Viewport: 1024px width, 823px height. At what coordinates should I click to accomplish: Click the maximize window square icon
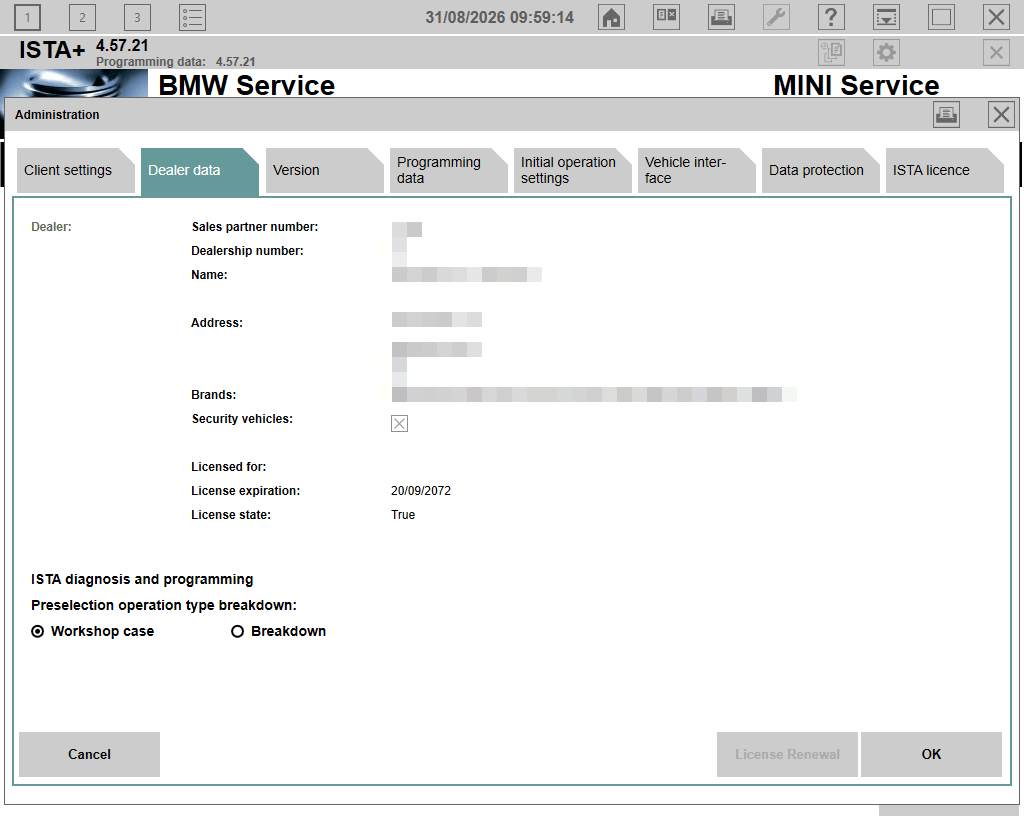point(941,18)
